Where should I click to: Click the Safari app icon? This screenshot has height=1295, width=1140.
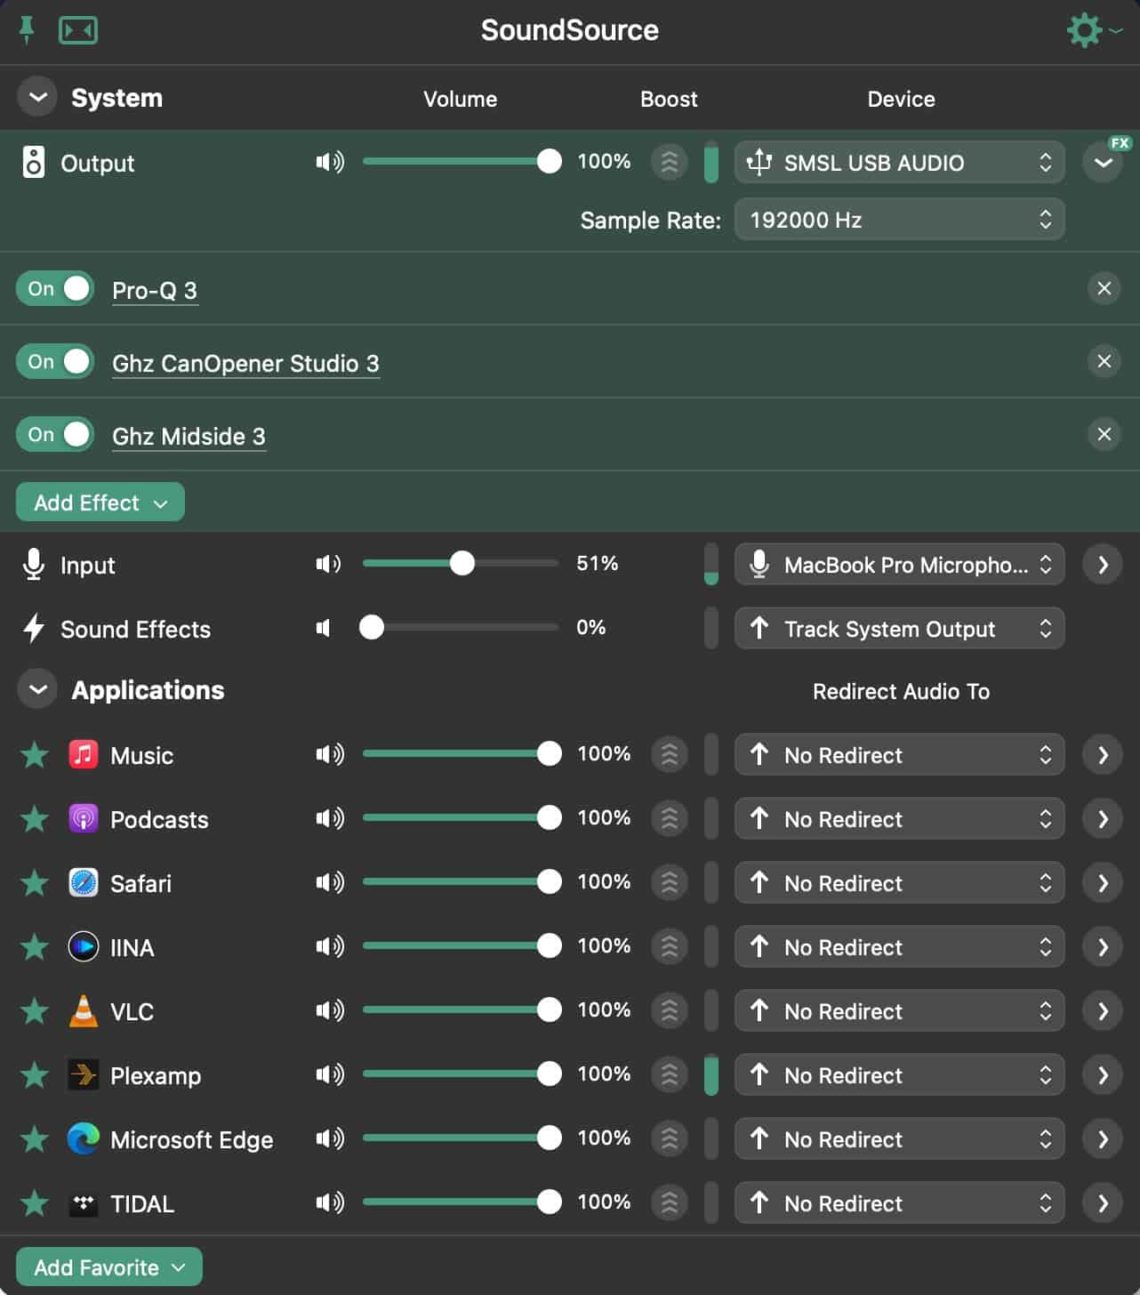click(x=83, y=883)
